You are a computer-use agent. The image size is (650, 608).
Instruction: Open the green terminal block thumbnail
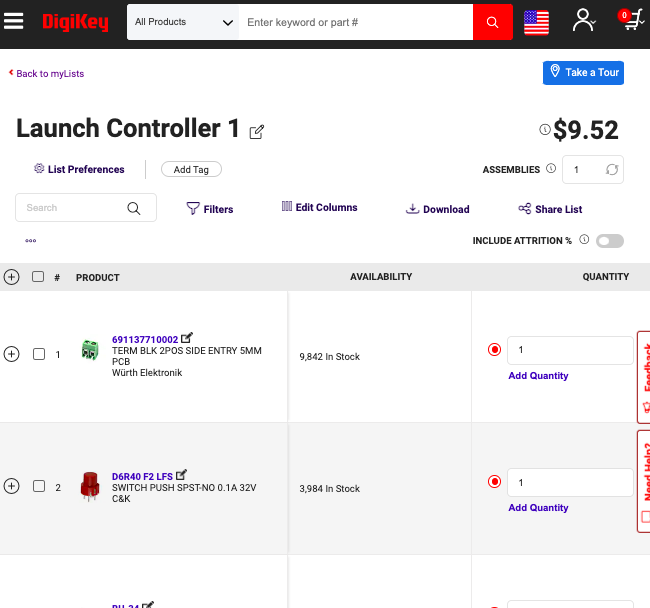(x=90, y=350)
